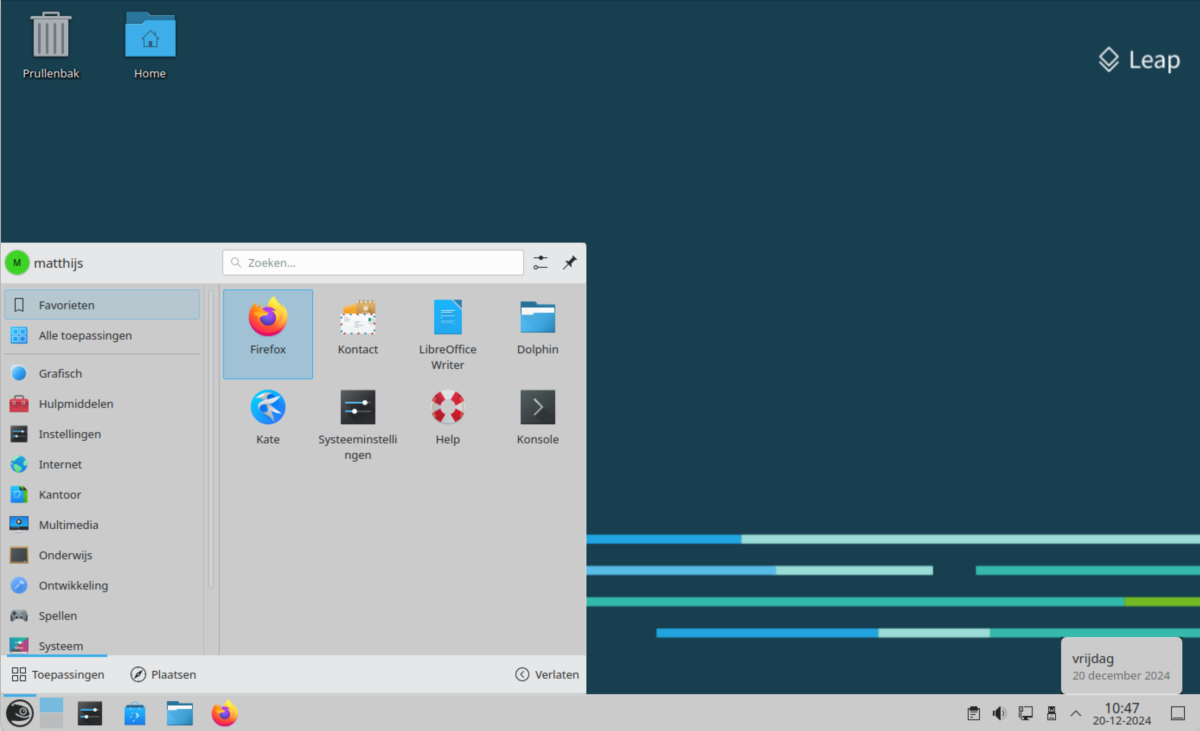Pin the application menu open
The image size is (1200, 731).
[570, 262]
